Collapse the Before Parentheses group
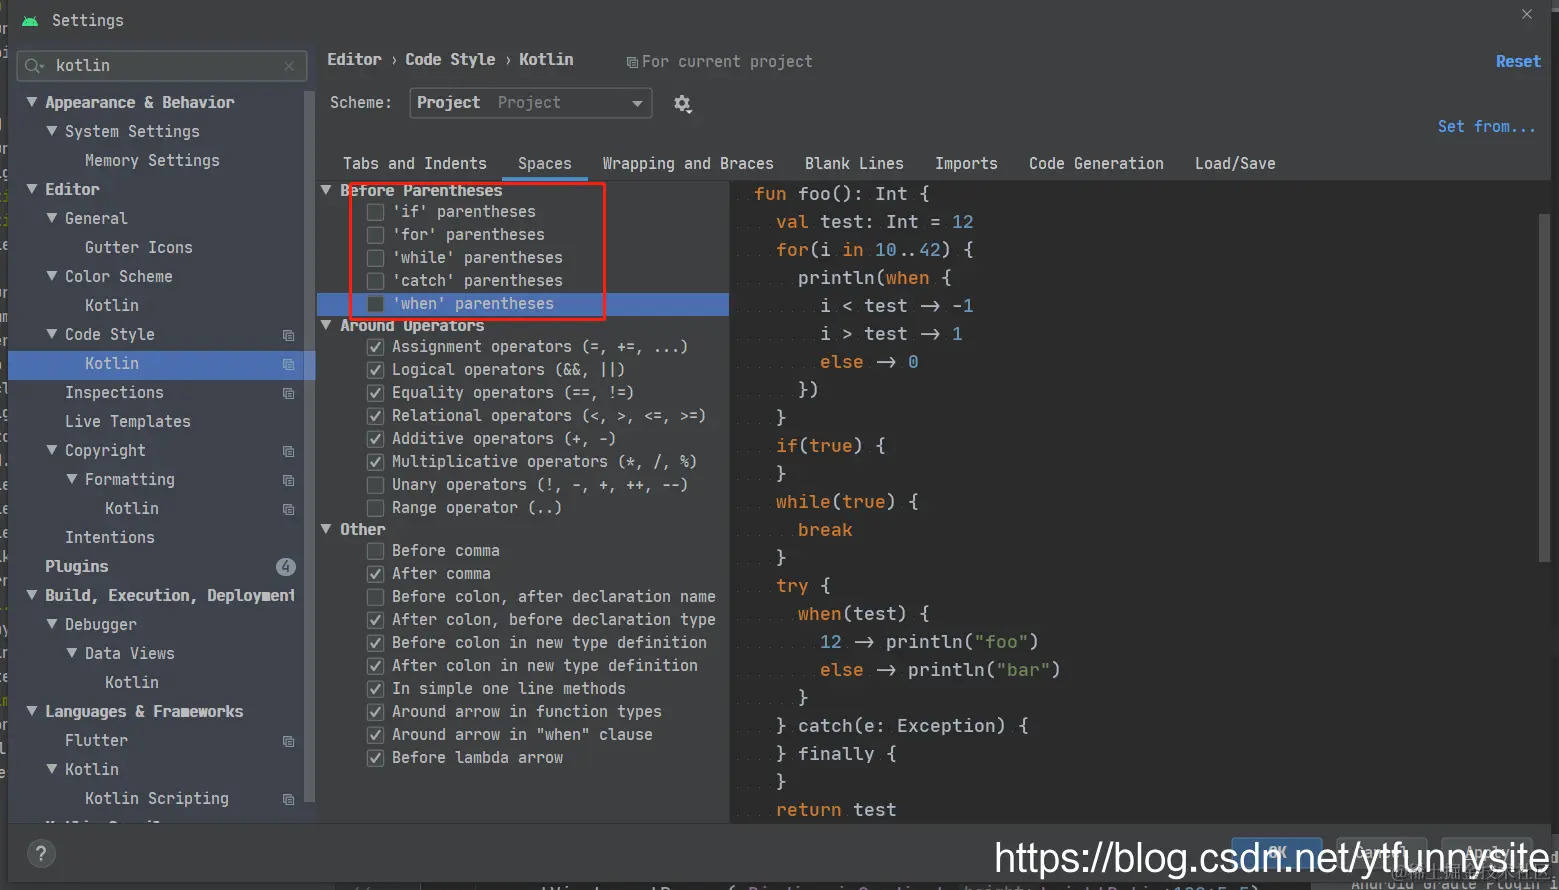 pos(326,190)
